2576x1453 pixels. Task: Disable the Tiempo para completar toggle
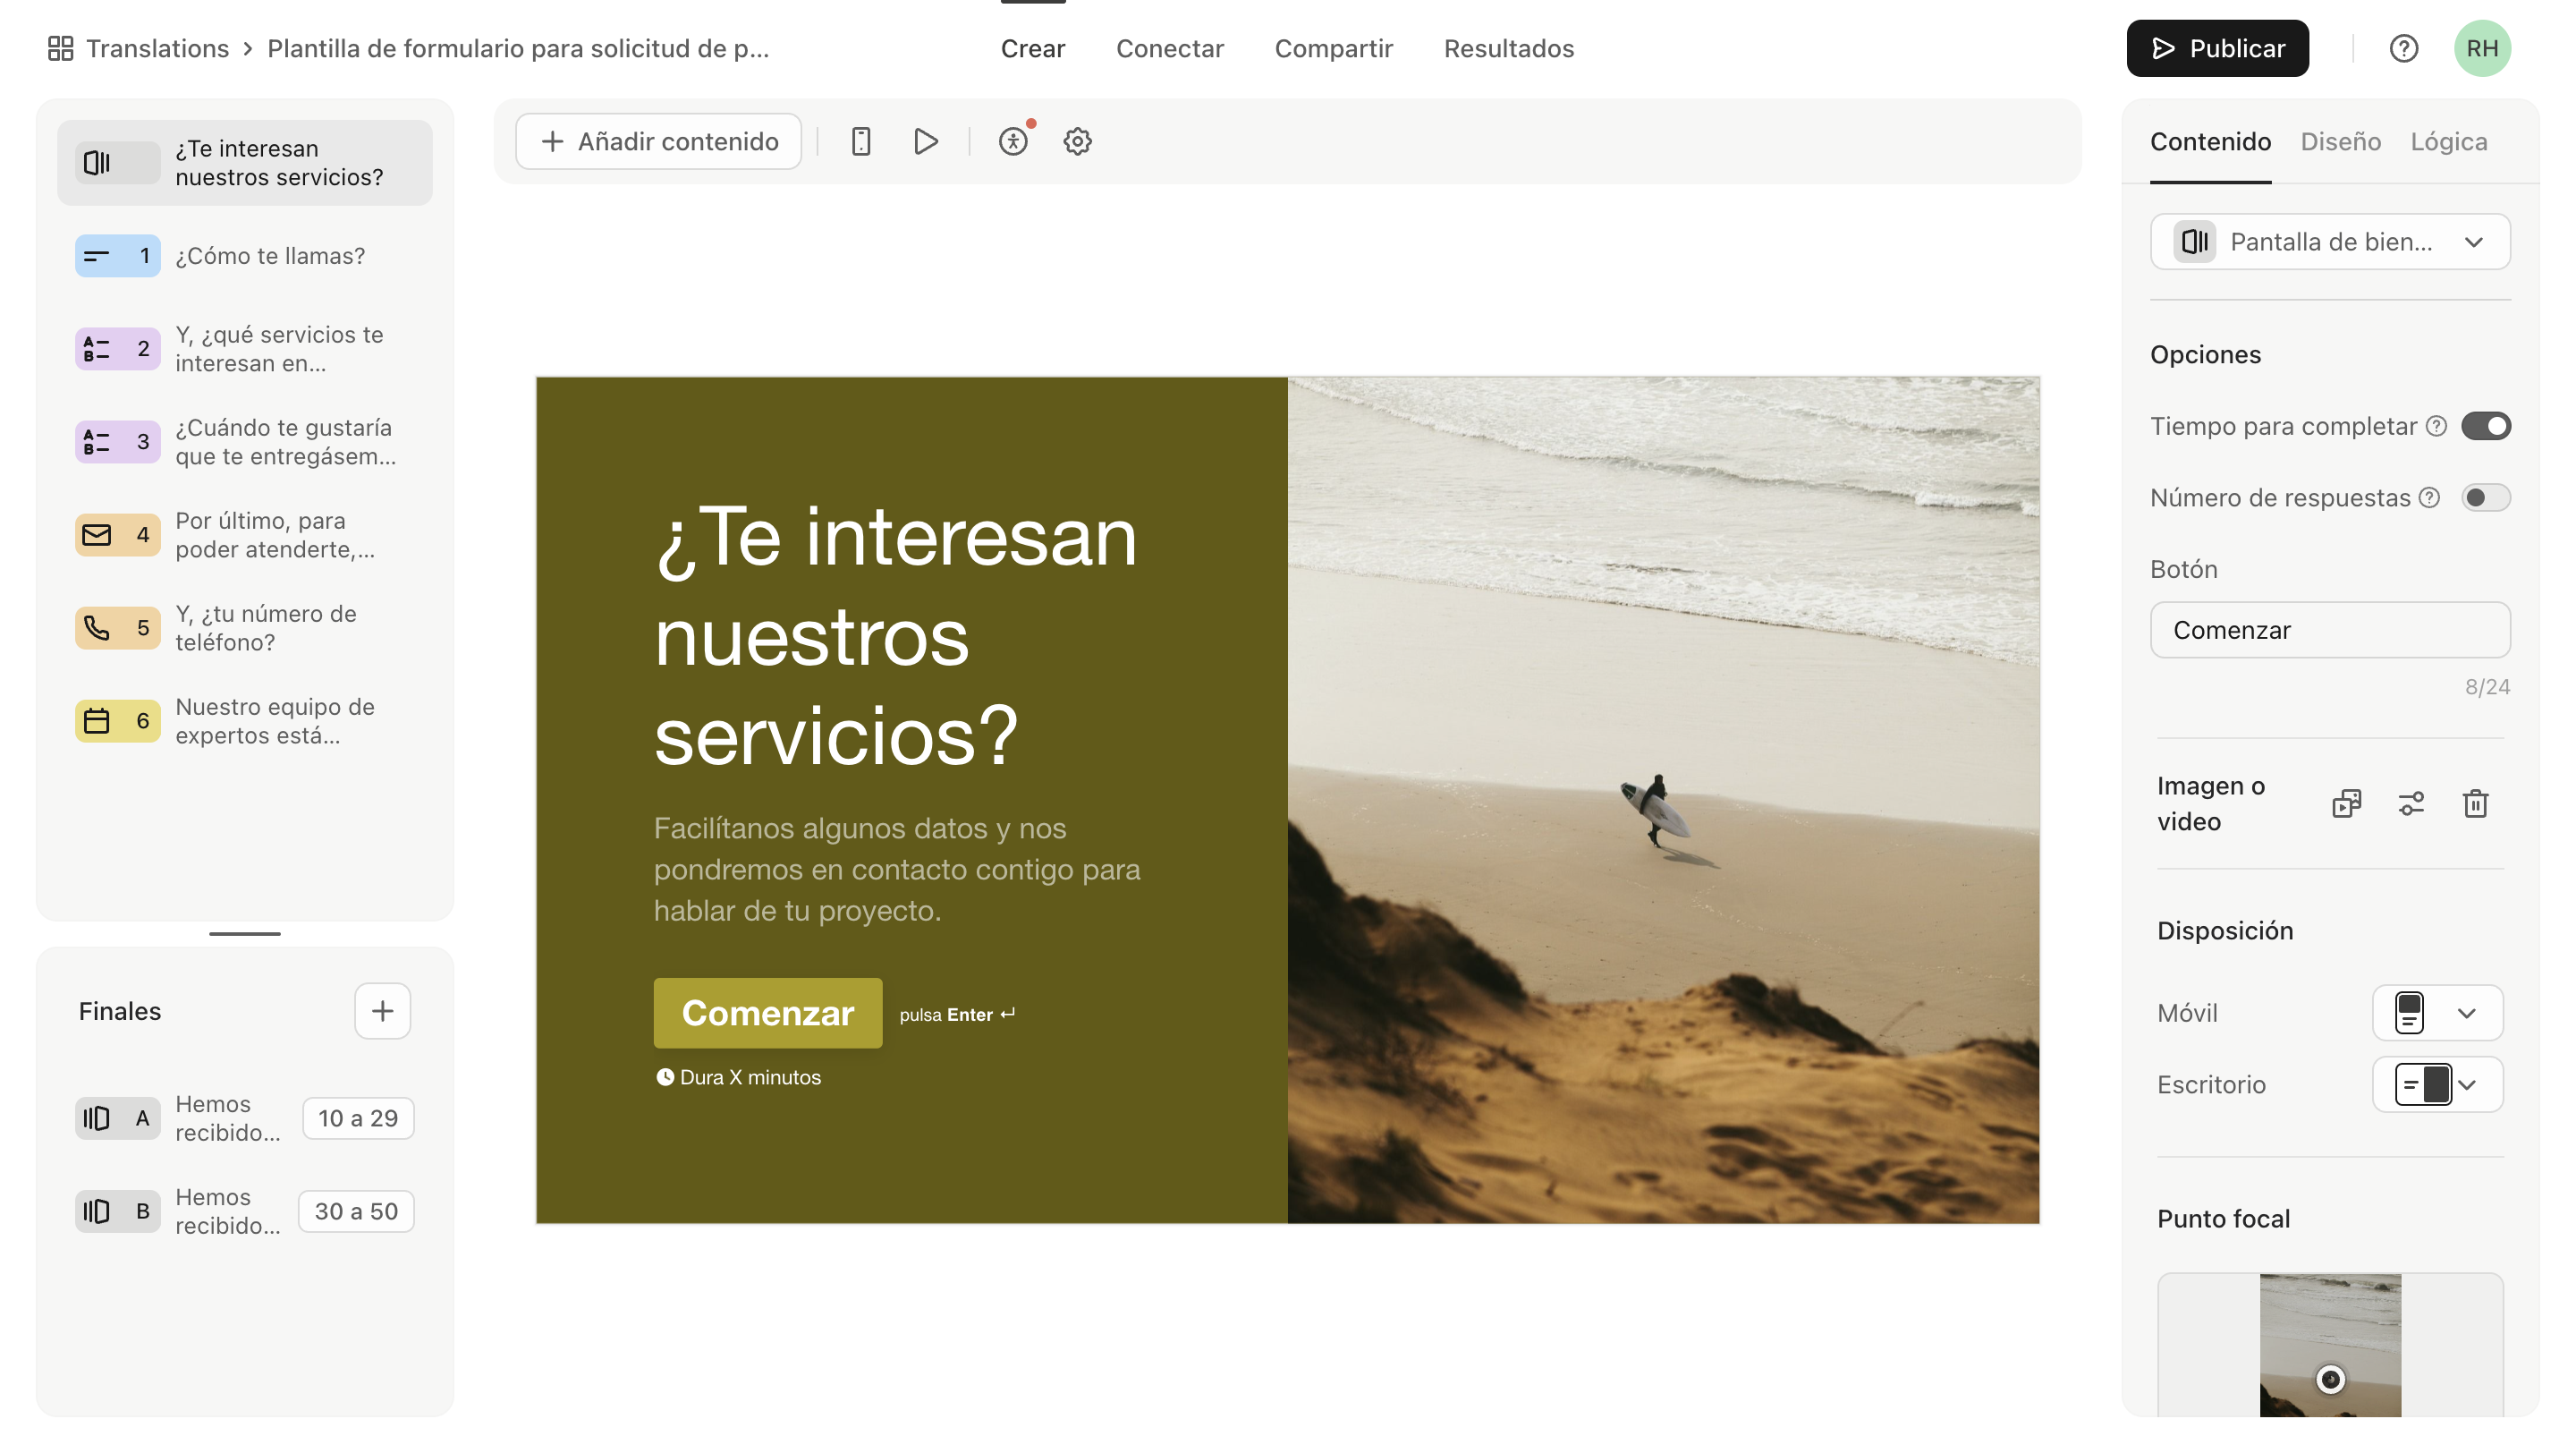coord(2486,425)
